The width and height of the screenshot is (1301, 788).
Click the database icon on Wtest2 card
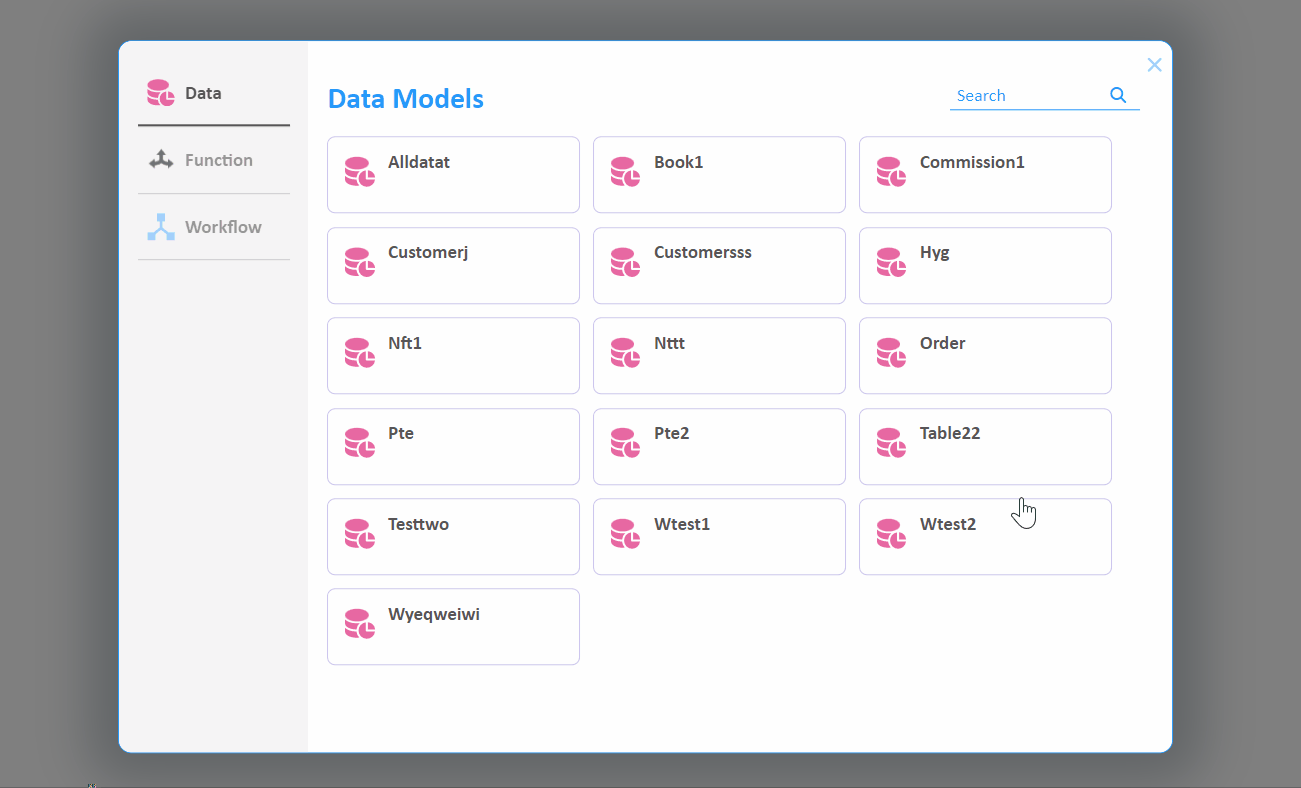(x=892, y=534)
